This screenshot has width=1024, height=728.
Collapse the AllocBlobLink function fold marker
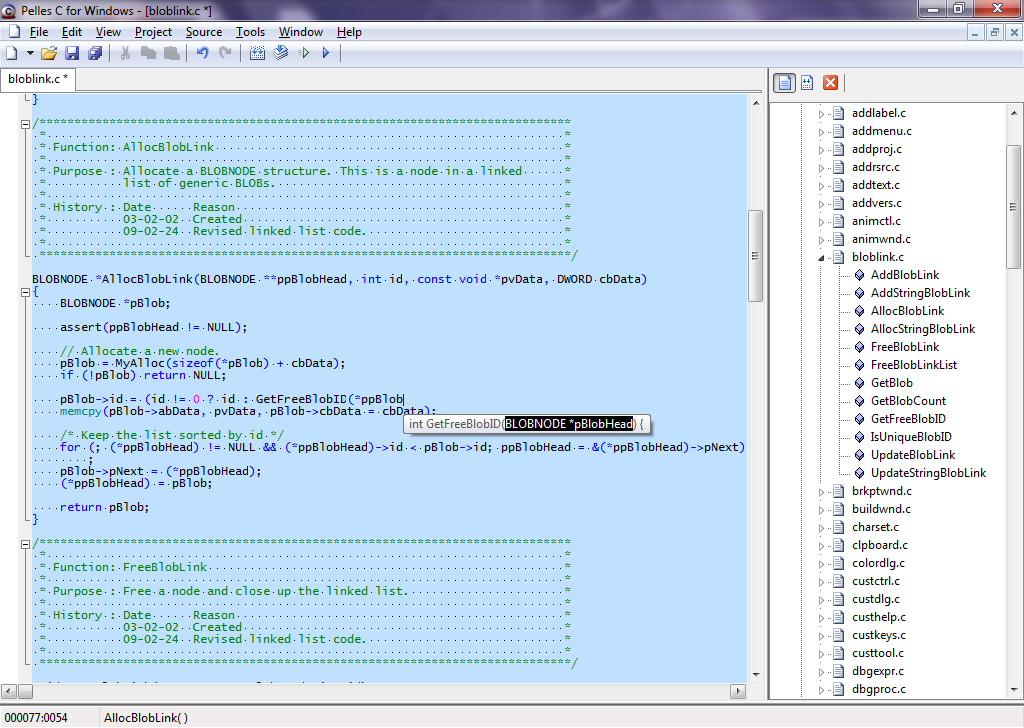26,292
